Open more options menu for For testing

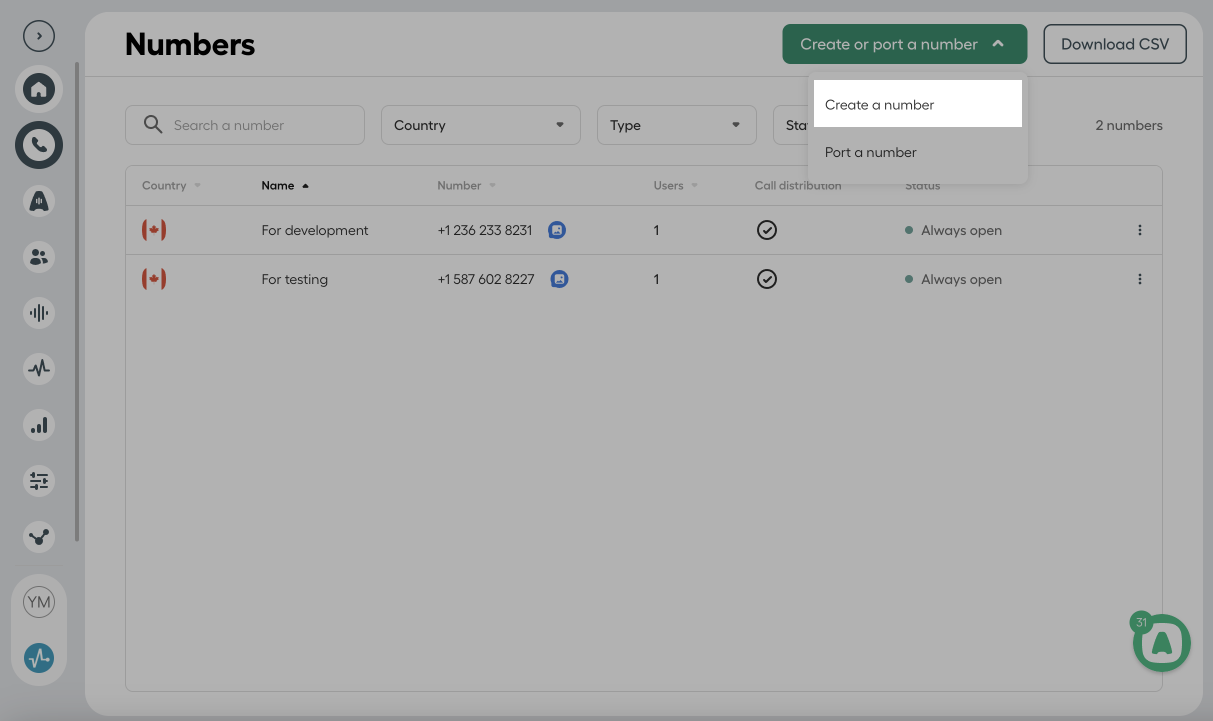tap(1139, 279)
